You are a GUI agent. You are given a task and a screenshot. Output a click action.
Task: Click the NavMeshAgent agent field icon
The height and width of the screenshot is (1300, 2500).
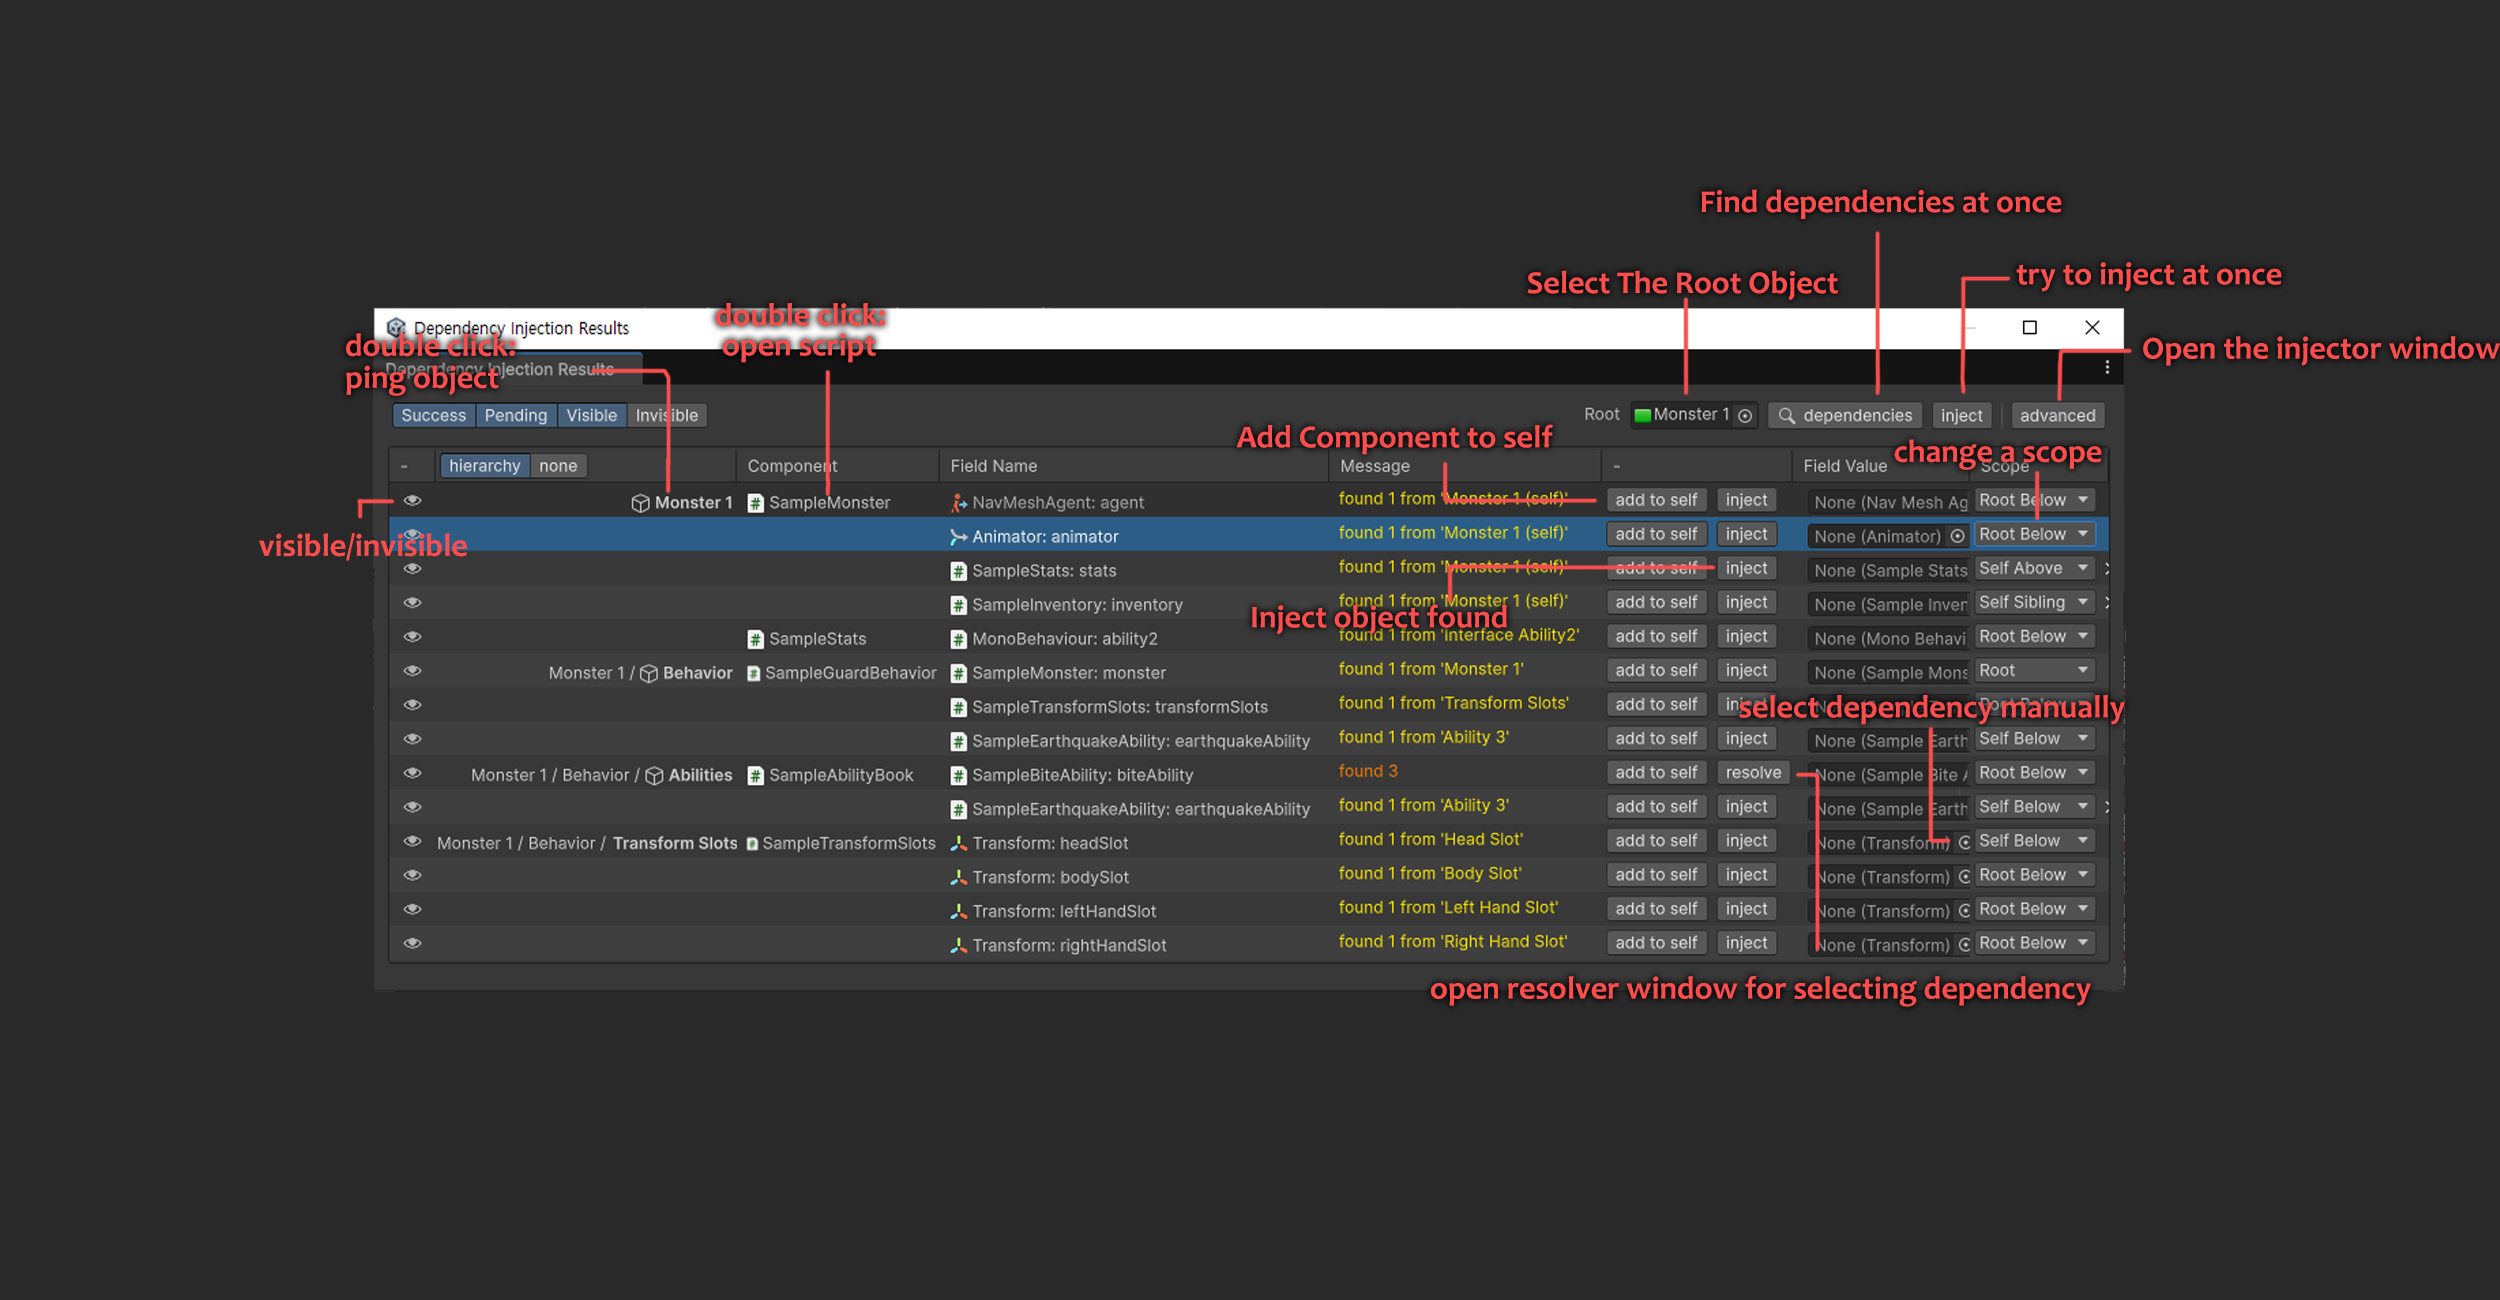point(958,503)
